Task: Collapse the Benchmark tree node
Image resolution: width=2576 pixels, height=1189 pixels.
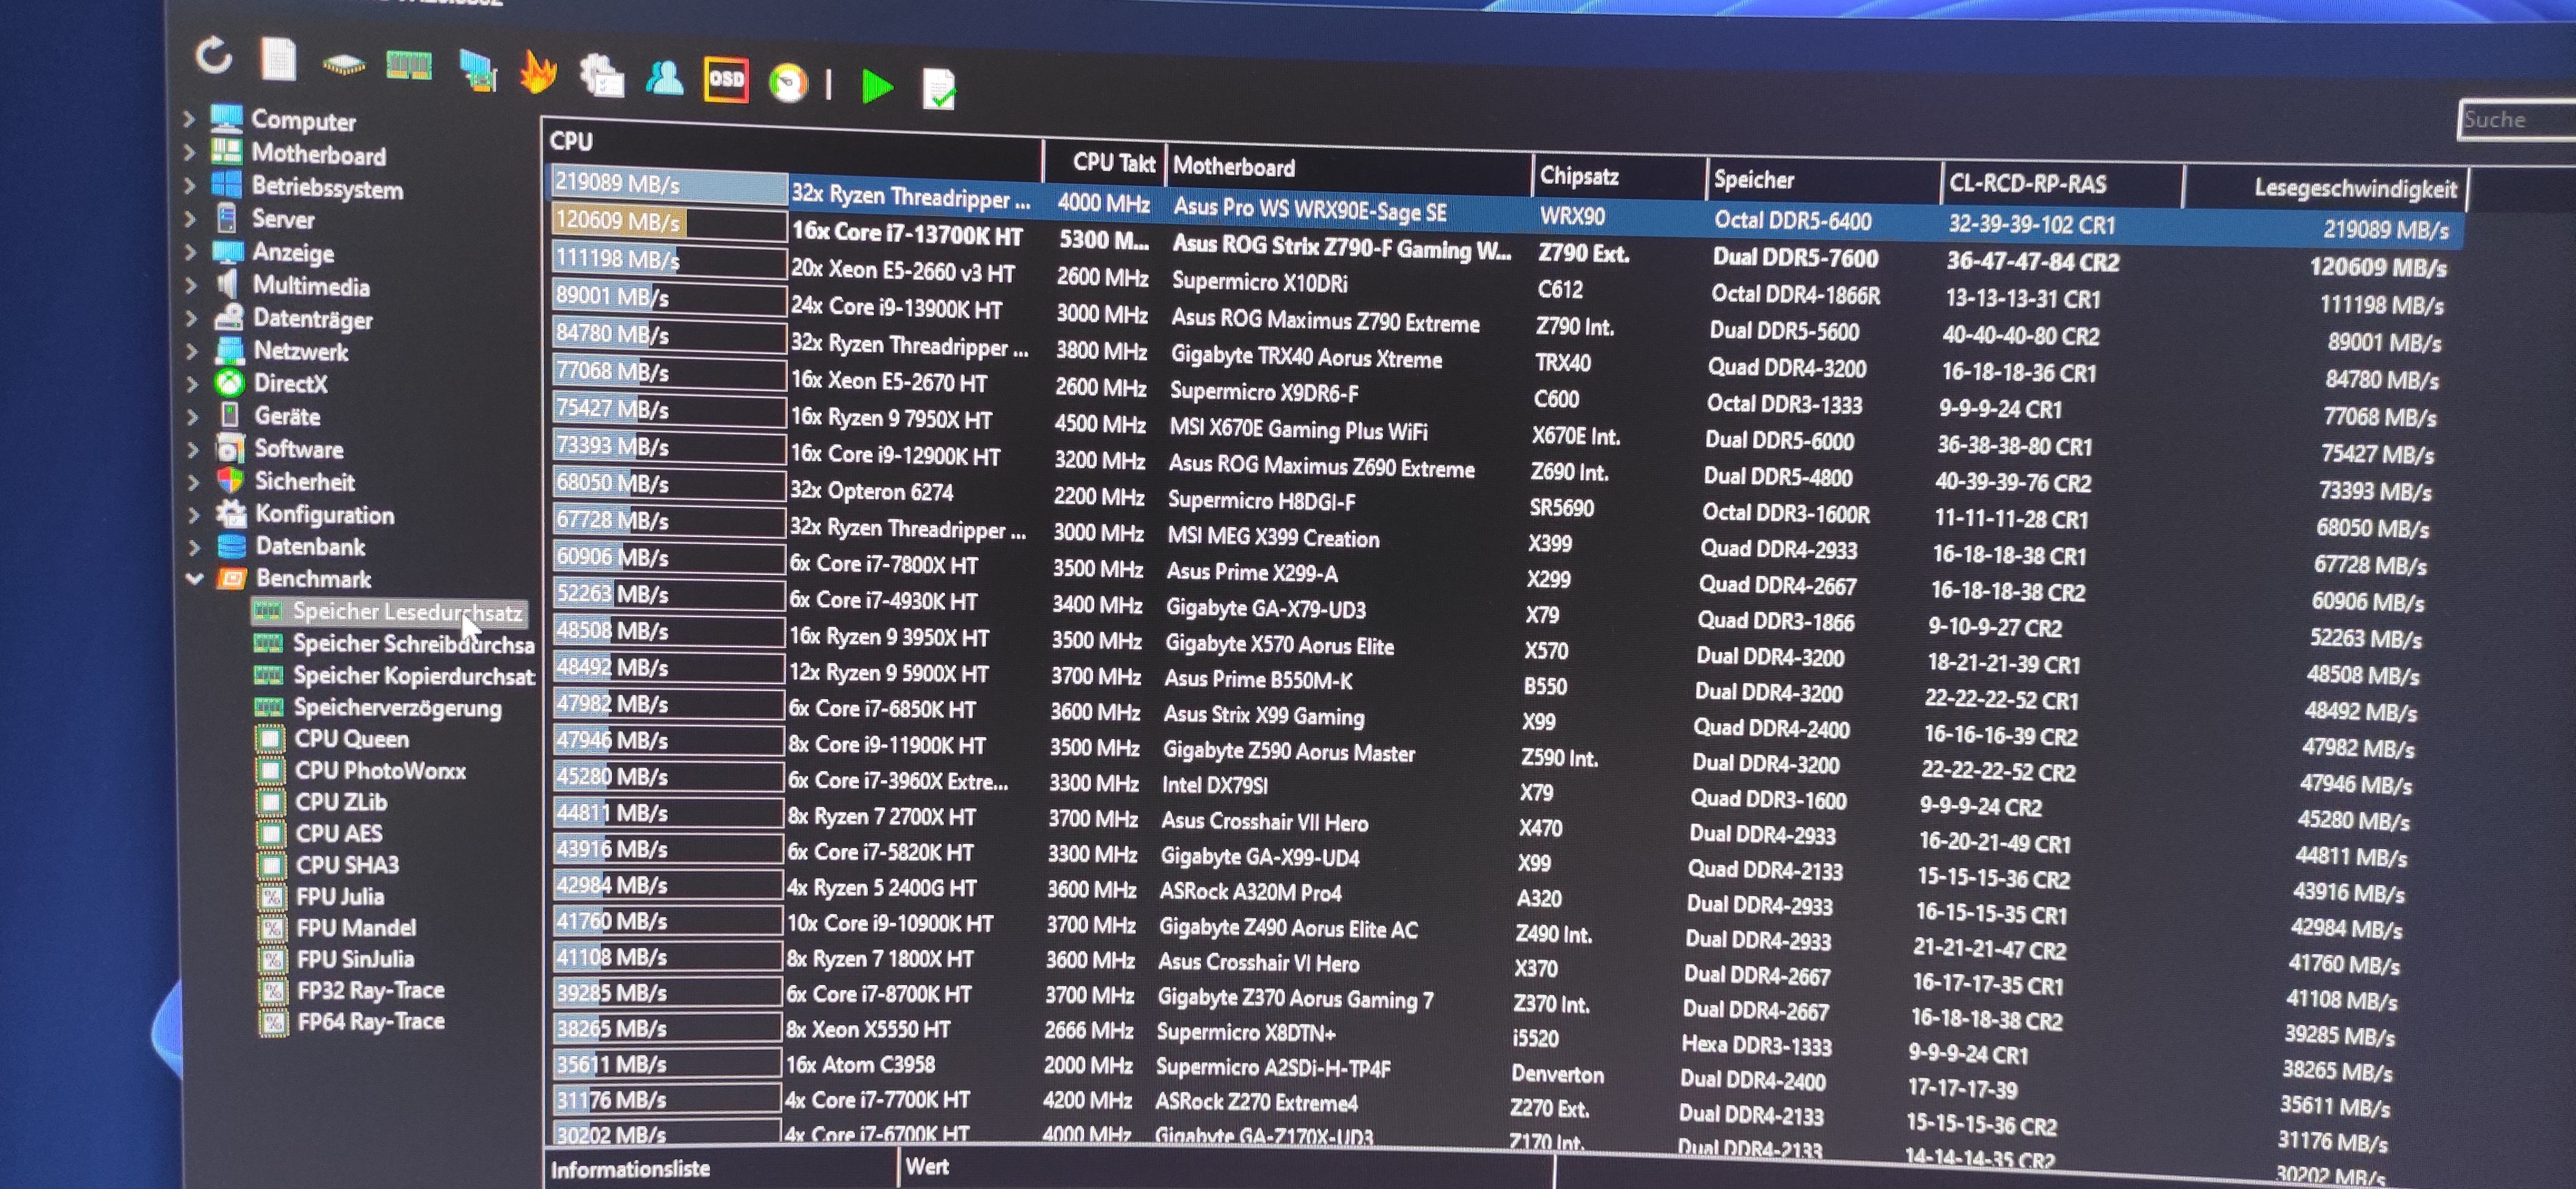Action: point(195,578)
